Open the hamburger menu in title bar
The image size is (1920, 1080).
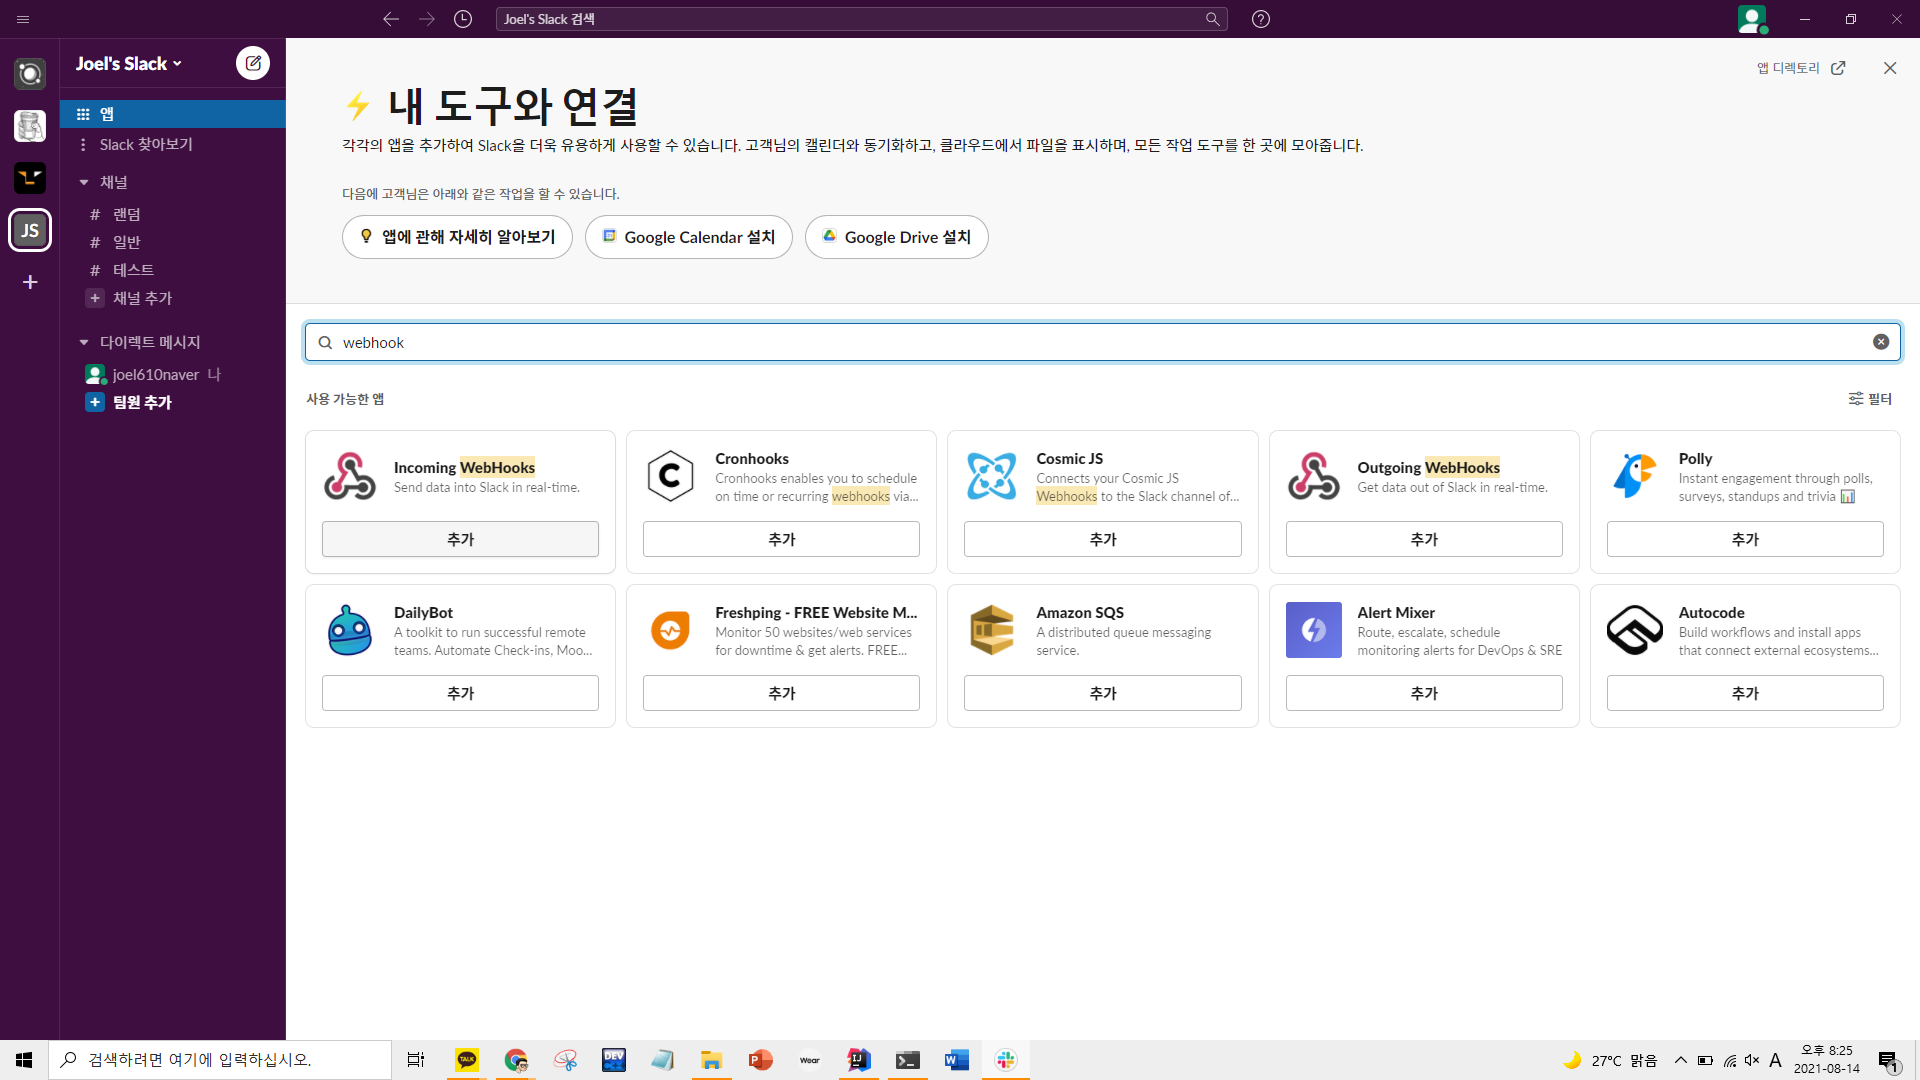pos(23,19)
